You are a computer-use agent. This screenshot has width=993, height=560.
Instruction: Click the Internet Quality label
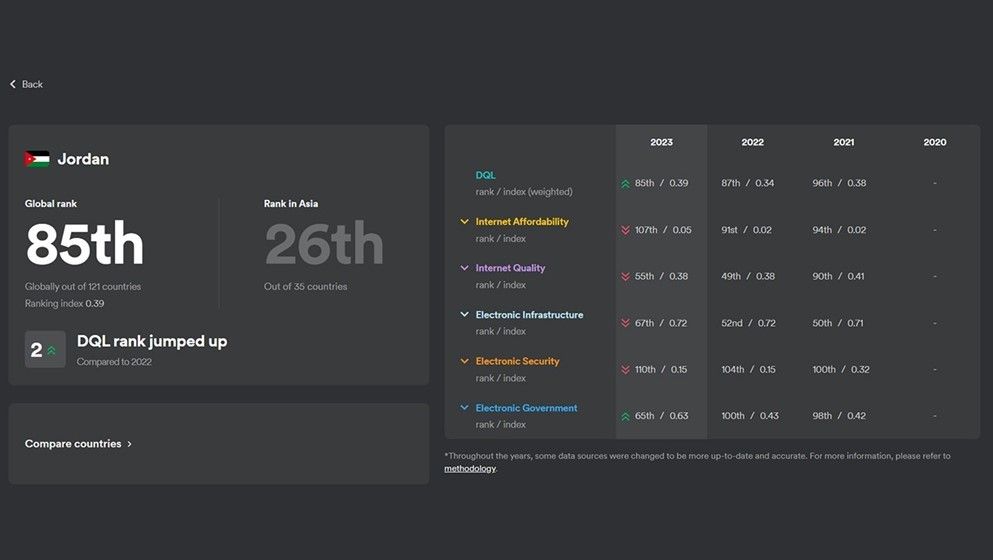point(510,268)
